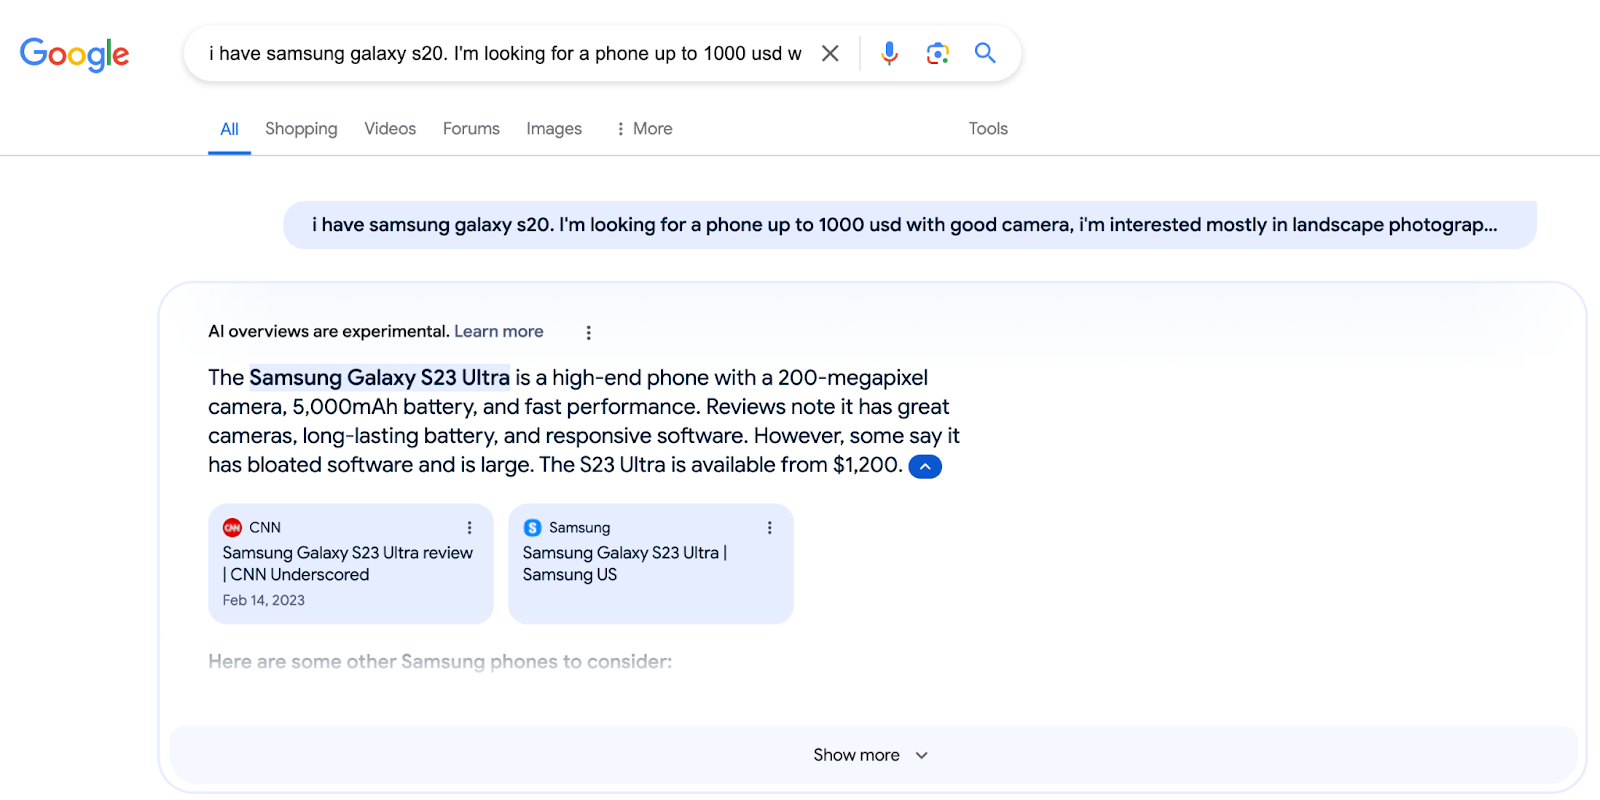The width and height of the screenshot is (1600, 800).
Task: Switch to the Videos tab
Action: [390, 129]
